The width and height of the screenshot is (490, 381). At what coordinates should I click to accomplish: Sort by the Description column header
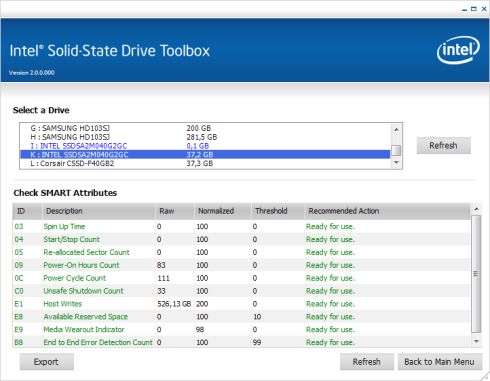pos(99,211)
